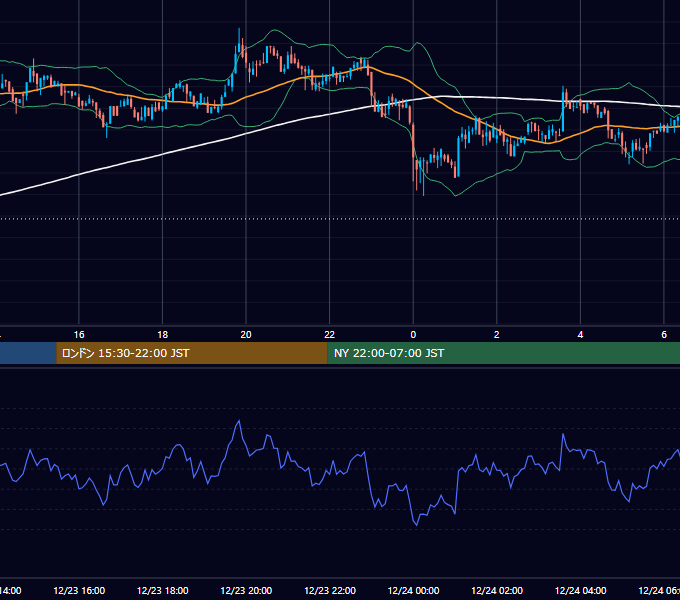680x600 pixels.
Task: Click the NY 22:00-07:00 JST session bar
Action: pyautogui.click(x=503, y=353)
